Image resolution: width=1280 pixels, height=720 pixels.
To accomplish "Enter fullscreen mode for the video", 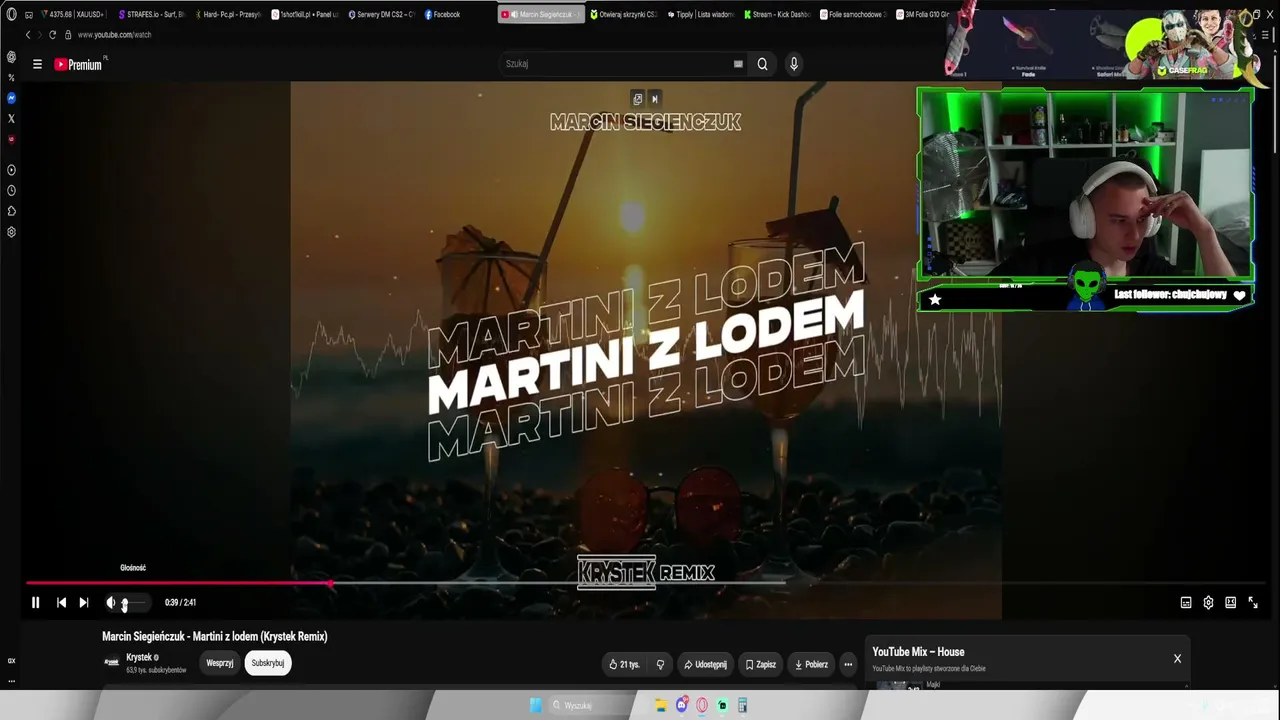I will pyautogui.click(x=1253, y=603).
